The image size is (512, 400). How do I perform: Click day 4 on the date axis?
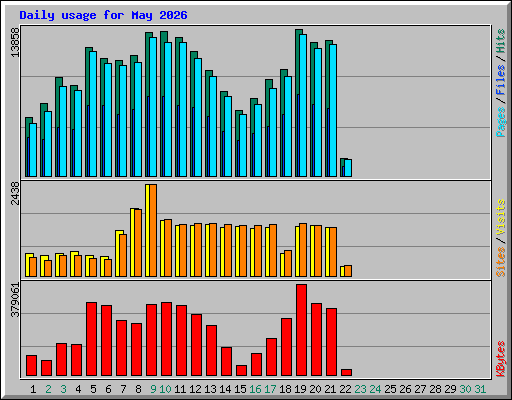tap(78, 389)
